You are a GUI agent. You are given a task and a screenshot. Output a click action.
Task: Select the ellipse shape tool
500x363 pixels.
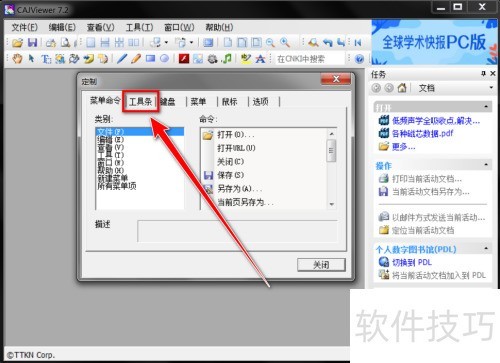click(x=164, y=59)
